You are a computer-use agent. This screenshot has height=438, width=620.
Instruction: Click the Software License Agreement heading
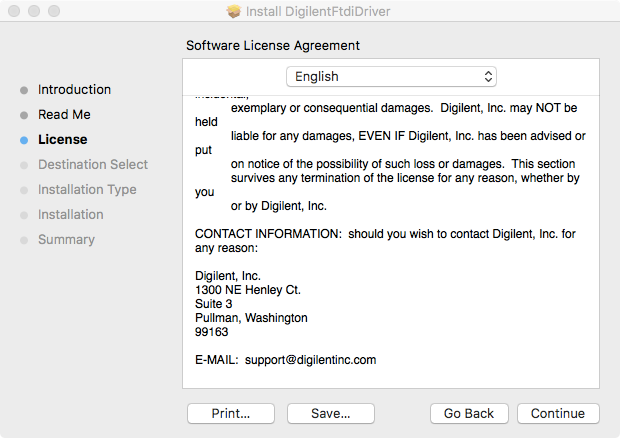coord(273,45)
